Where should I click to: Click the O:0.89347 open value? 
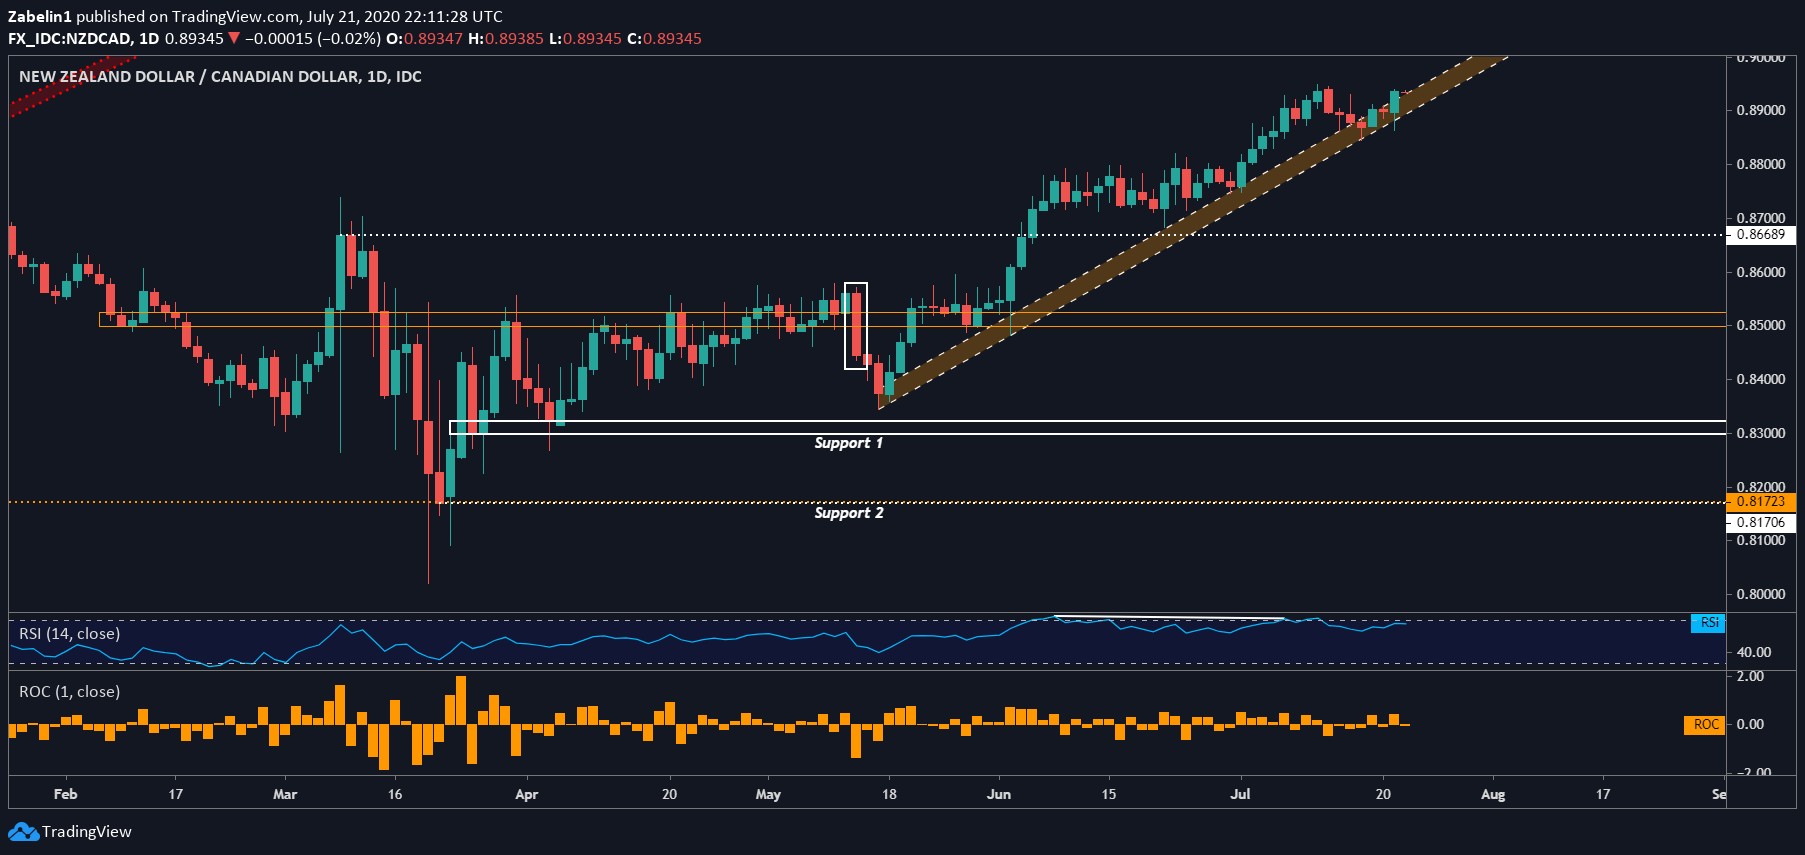click(424, 39)
